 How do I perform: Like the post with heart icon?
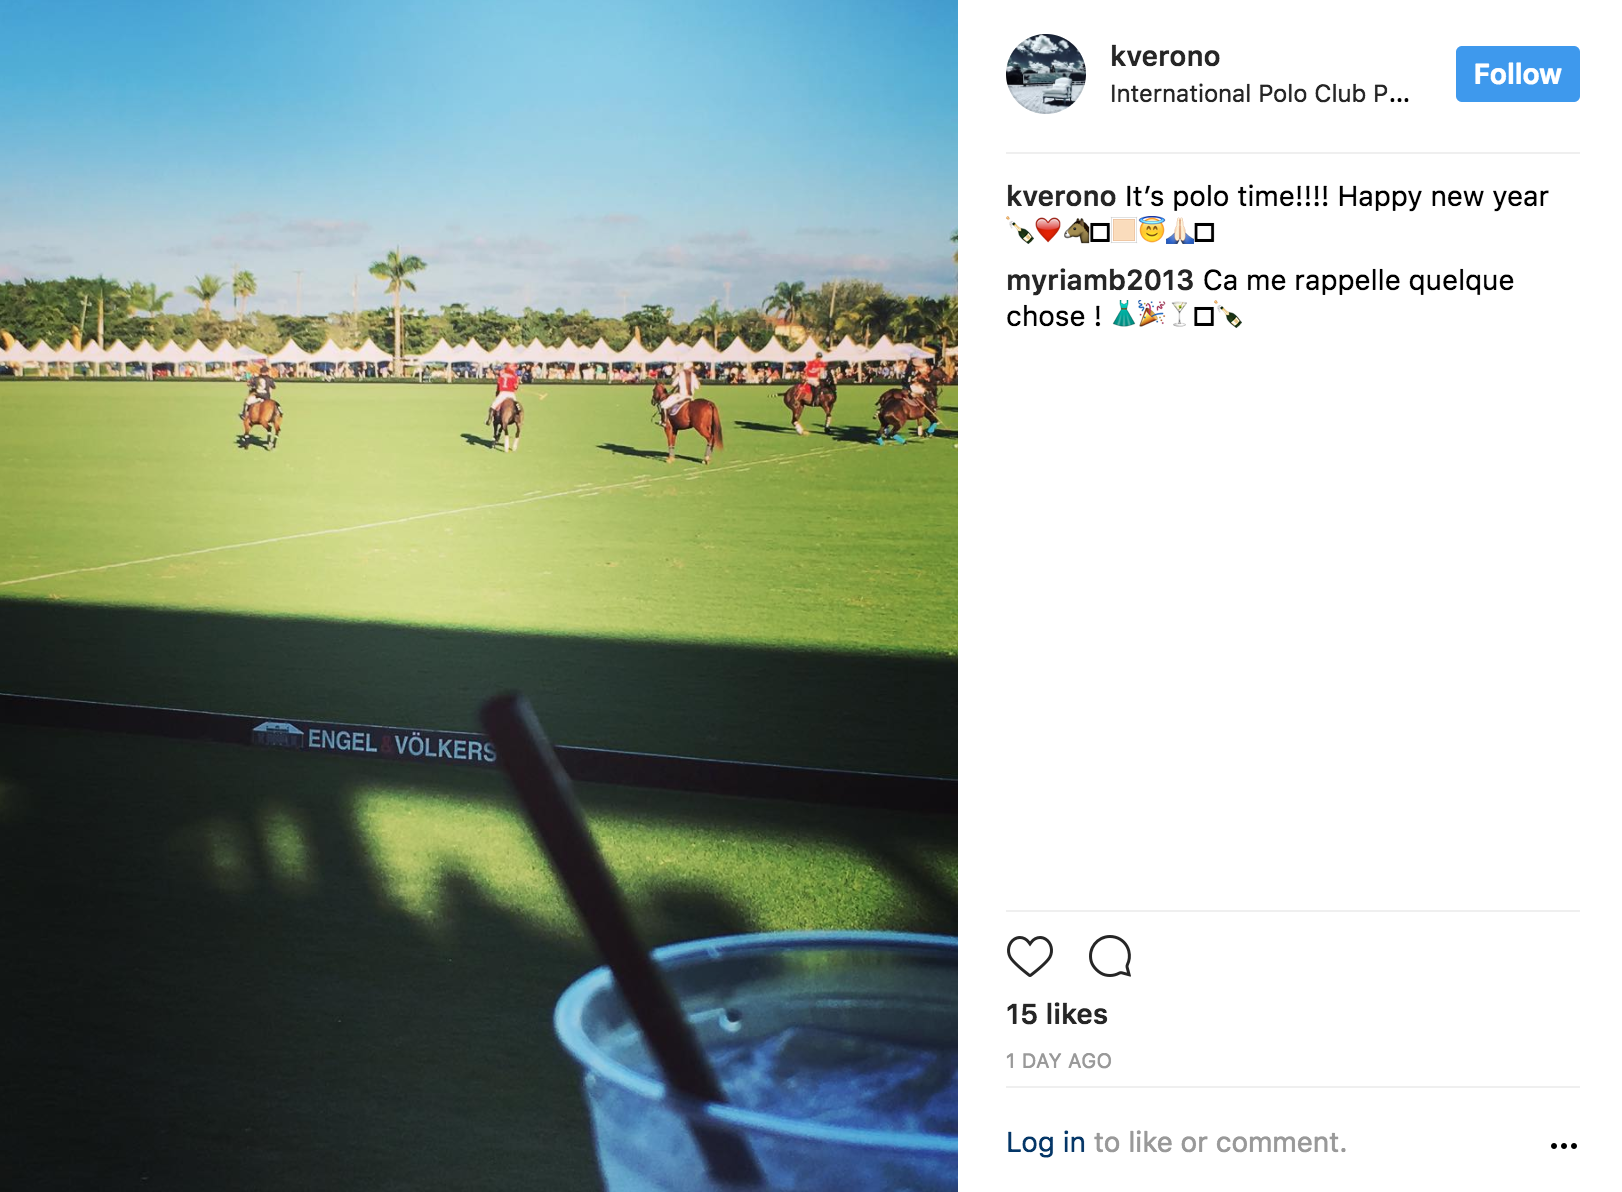(x=1029, y=956)
